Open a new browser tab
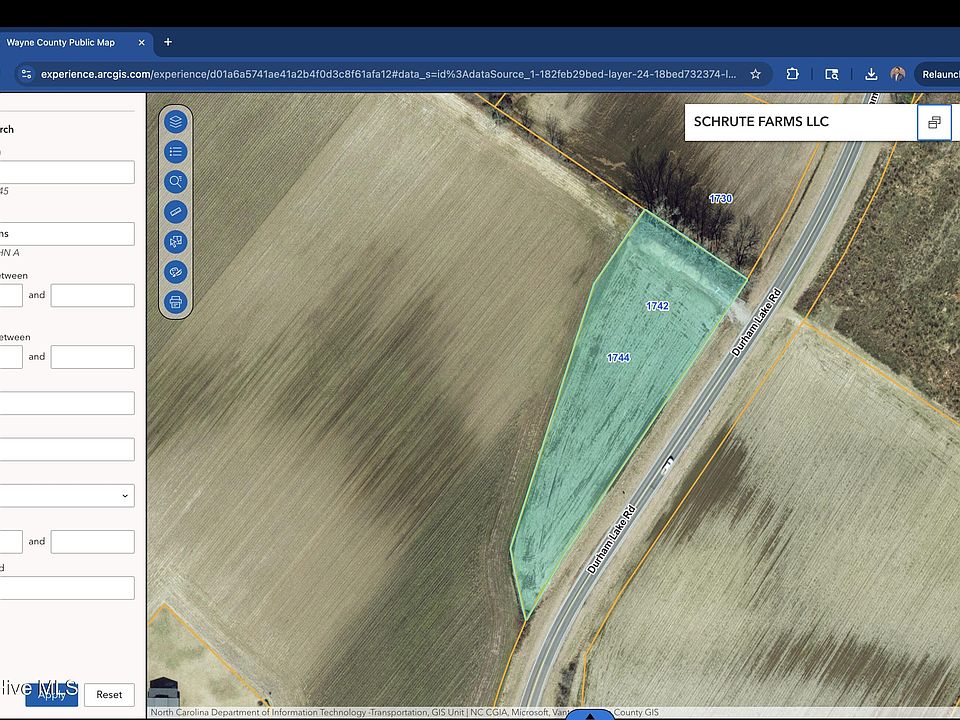 167,42
